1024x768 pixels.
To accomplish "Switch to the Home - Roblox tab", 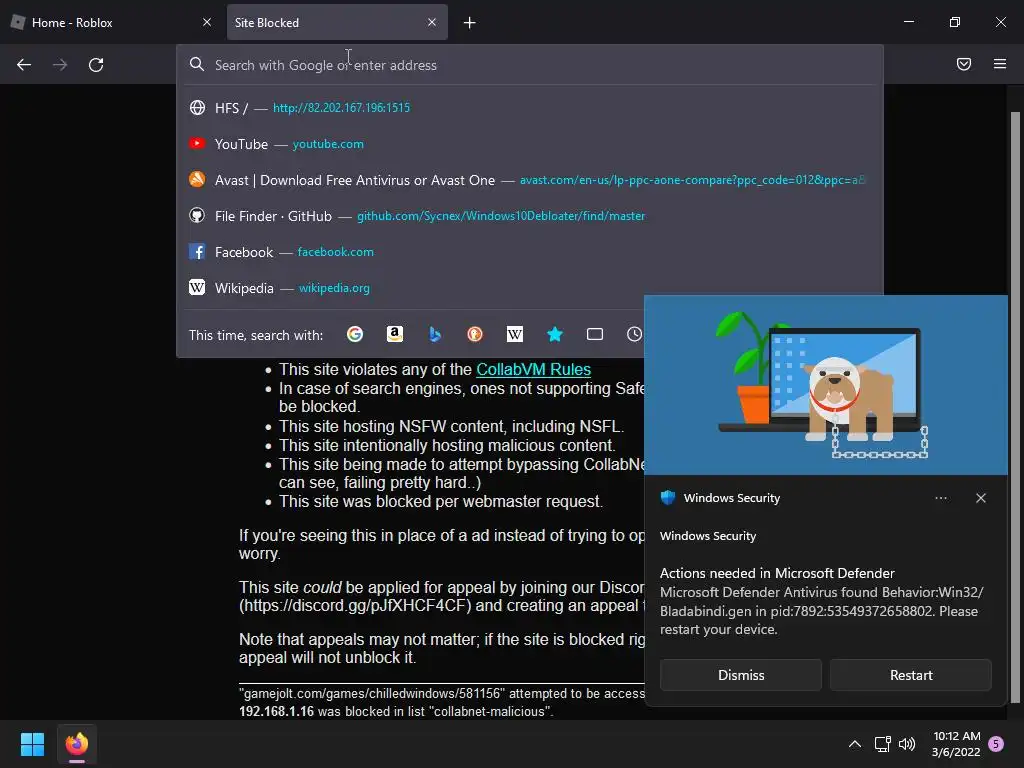I will (x=111, y=22).
